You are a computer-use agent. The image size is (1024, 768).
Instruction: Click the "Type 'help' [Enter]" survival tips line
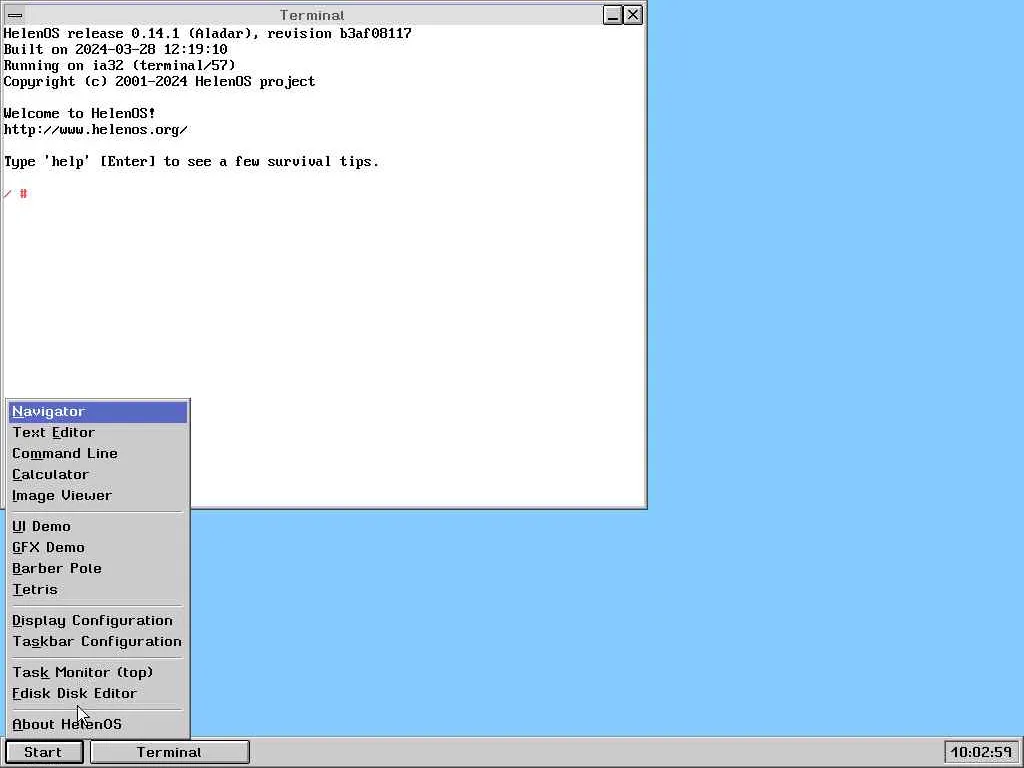[191, 161]
